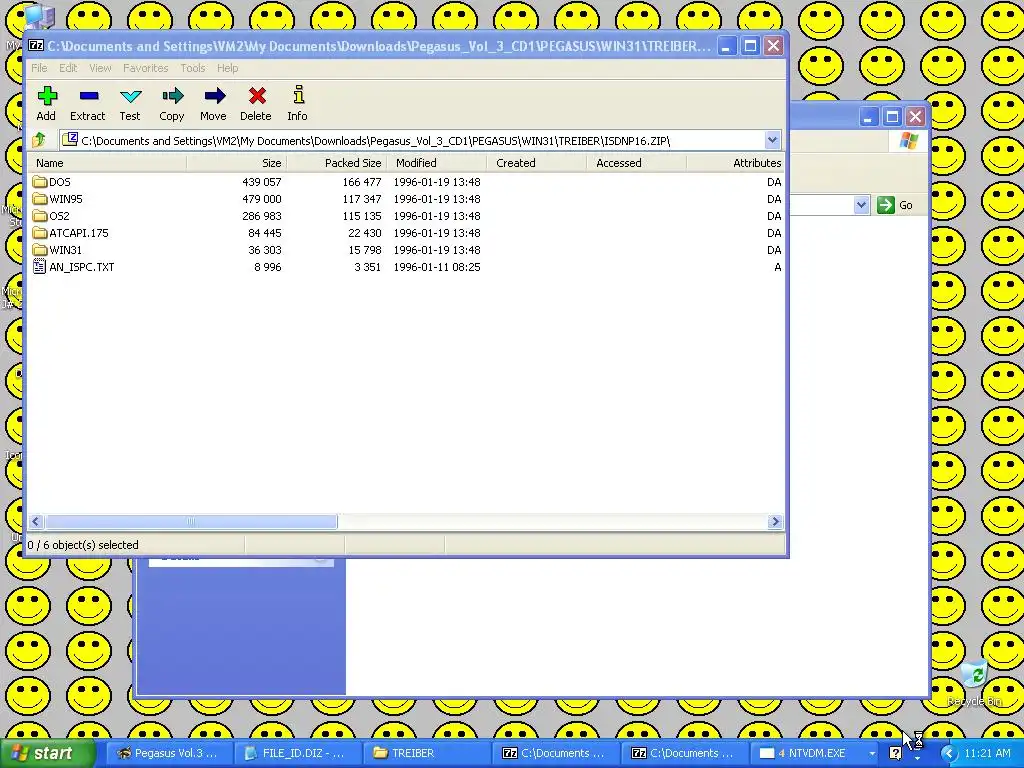The image size is (1024, 768).
Task: Sort by Size column header
Action: click(236, 163)
